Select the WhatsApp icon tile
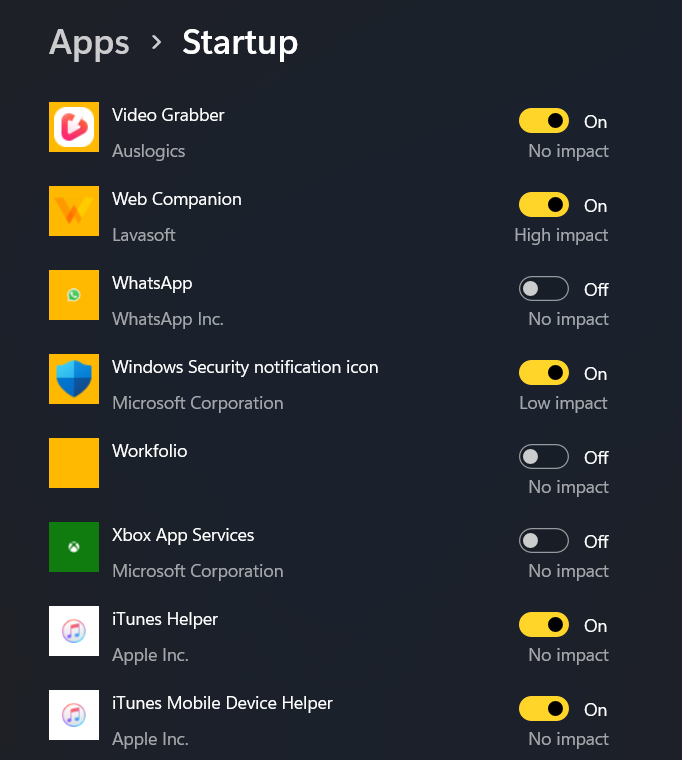The height and width of the screenshot is (760, 682). (74, 295)
